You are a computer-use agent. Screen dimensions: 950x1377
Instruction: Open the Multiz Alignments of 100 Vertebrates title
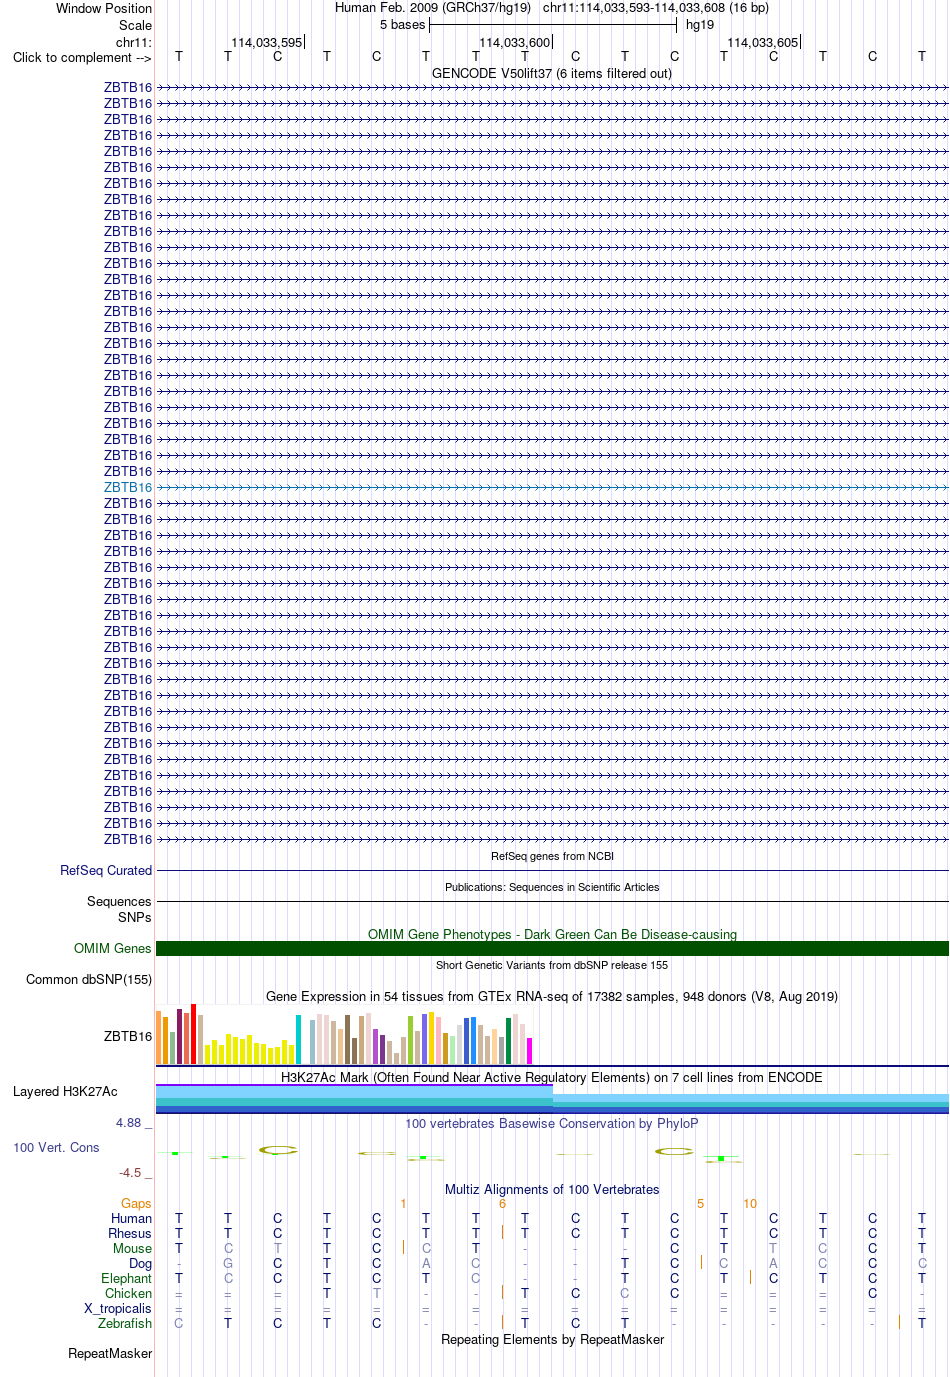(x=552, y=1189)
